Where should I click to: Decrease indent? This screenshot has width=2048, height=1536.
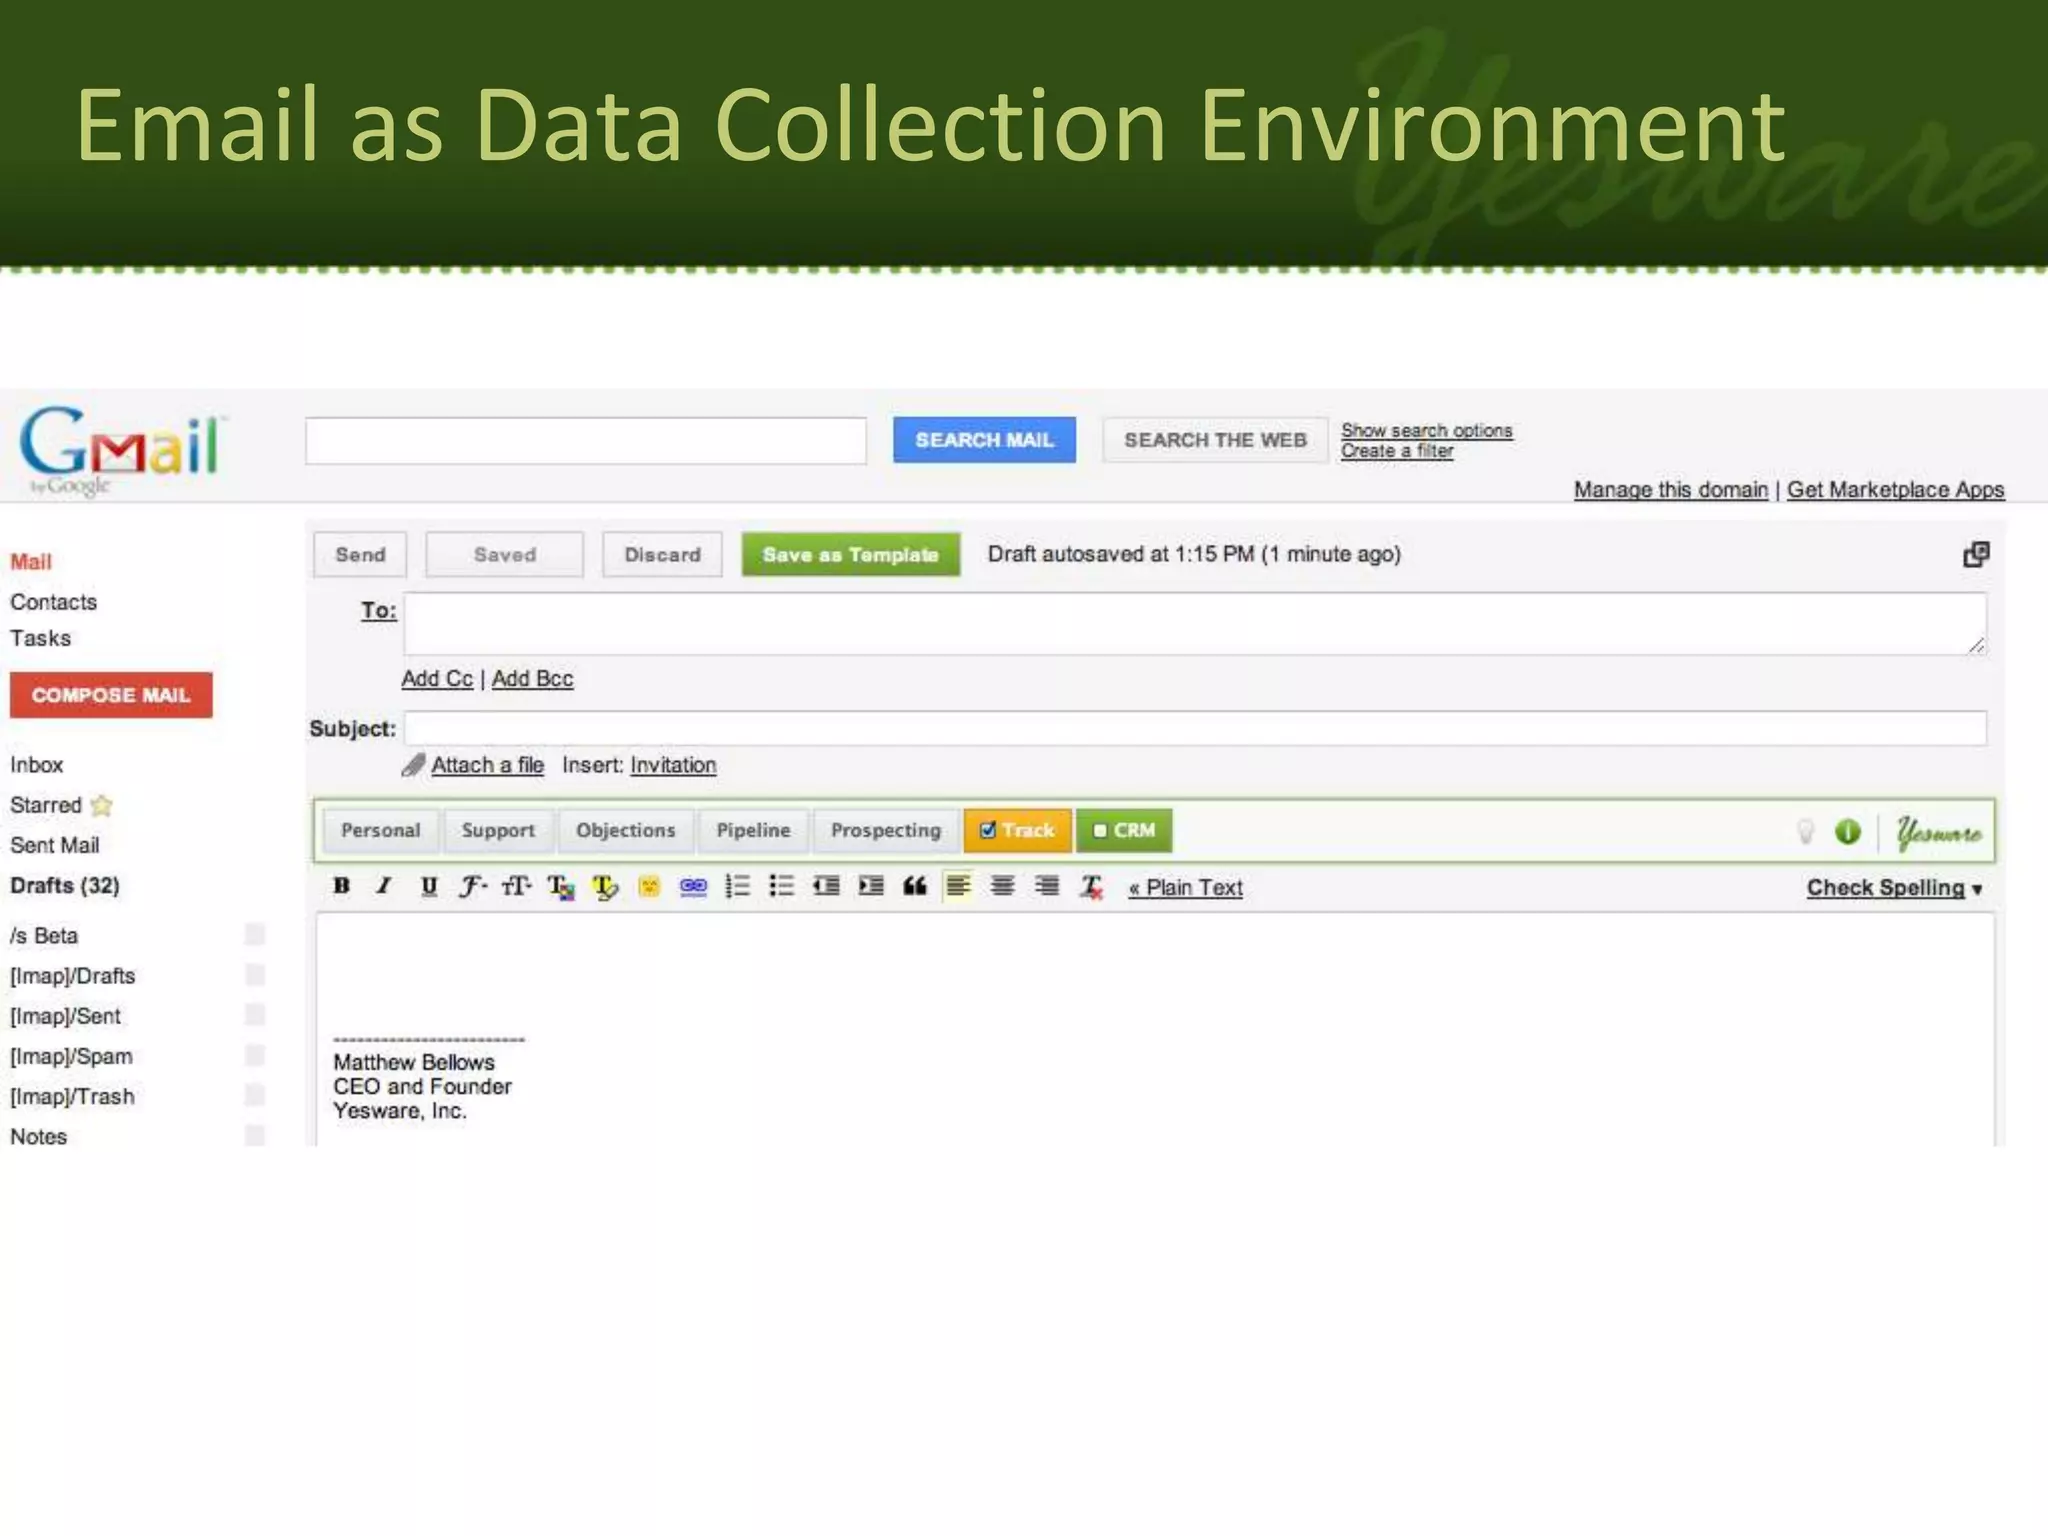point(826,886)
